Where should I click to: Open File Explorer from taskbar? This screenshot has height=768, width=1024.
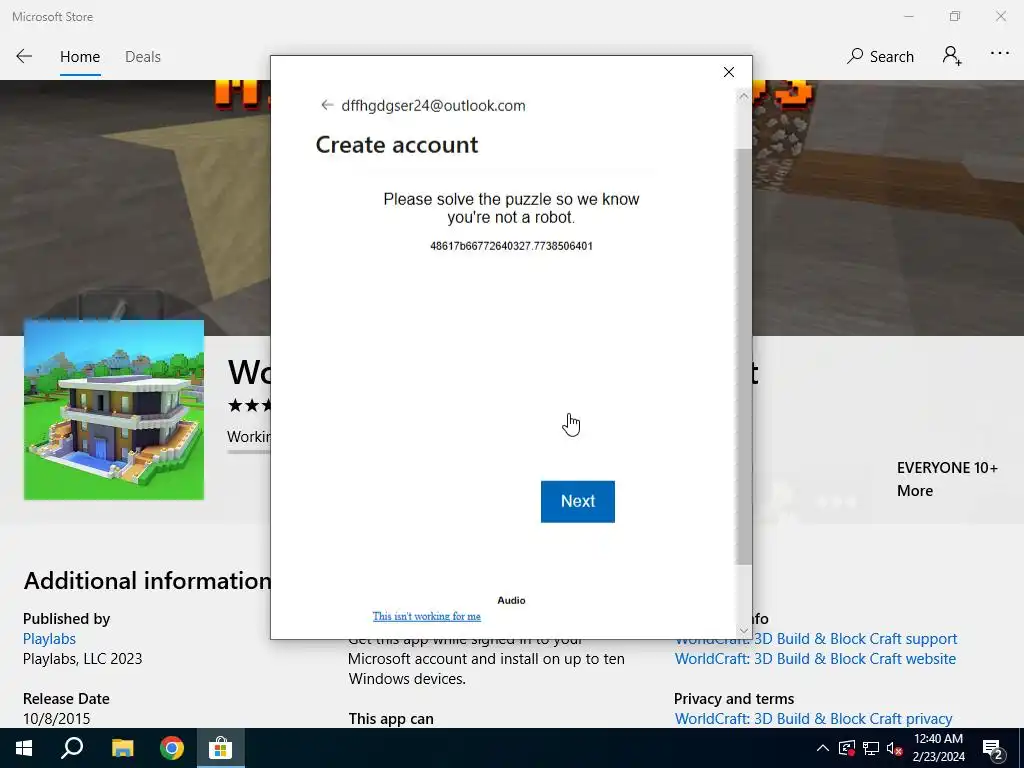coord(122,748)
